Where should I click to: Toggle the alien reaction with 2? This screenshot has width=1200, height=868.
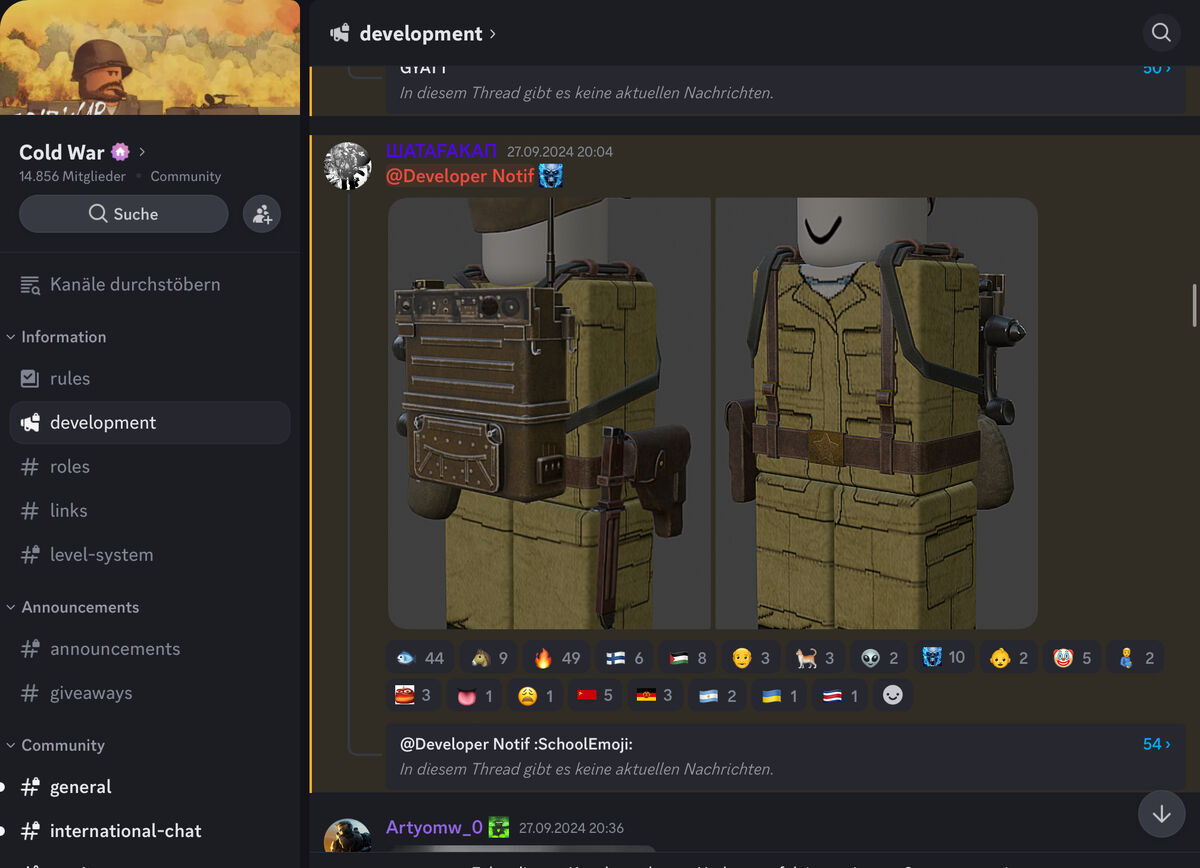[879, 657]
